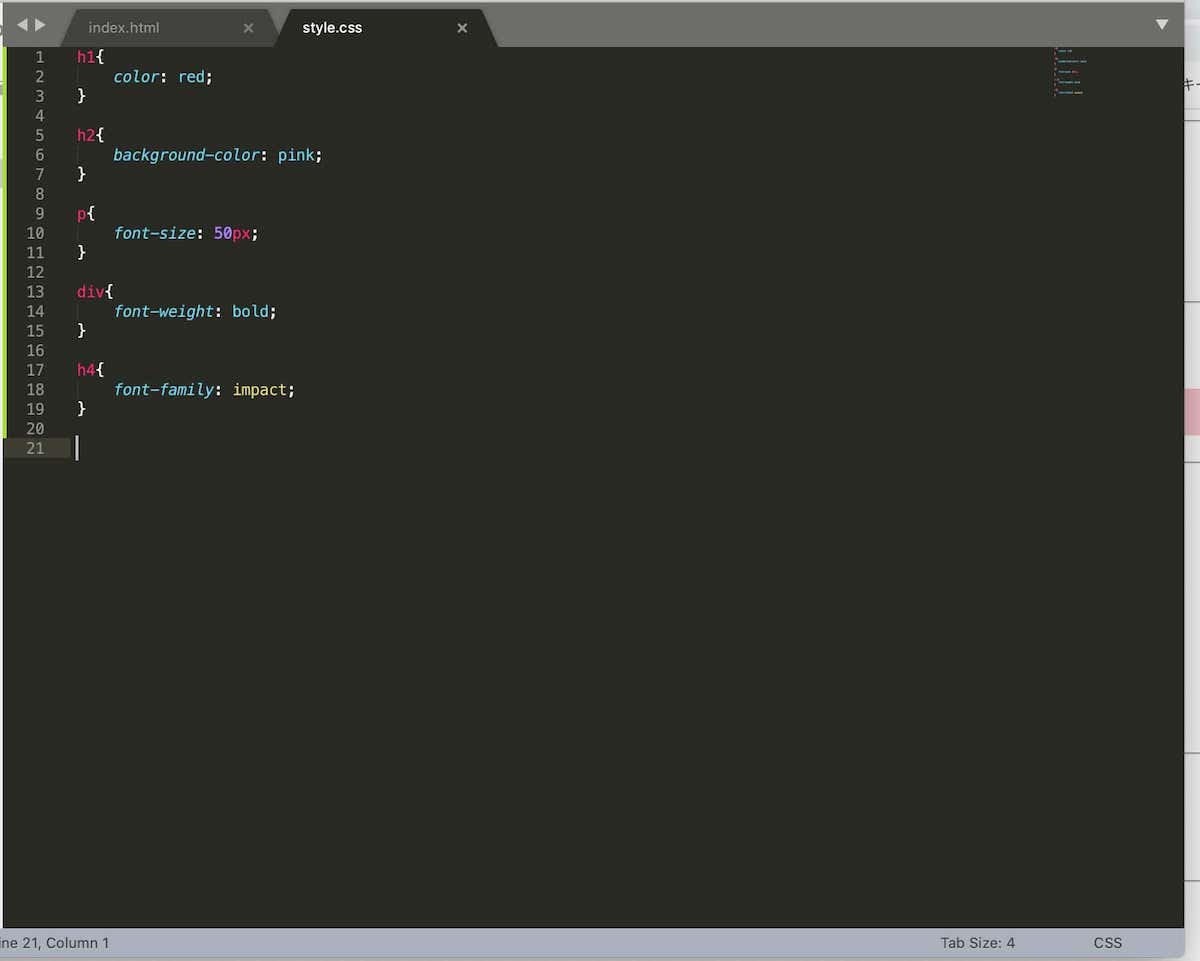Screen dimensions: 1200x961
Task: Change the CSS syntax selector
Action: tap(1108, 942)
